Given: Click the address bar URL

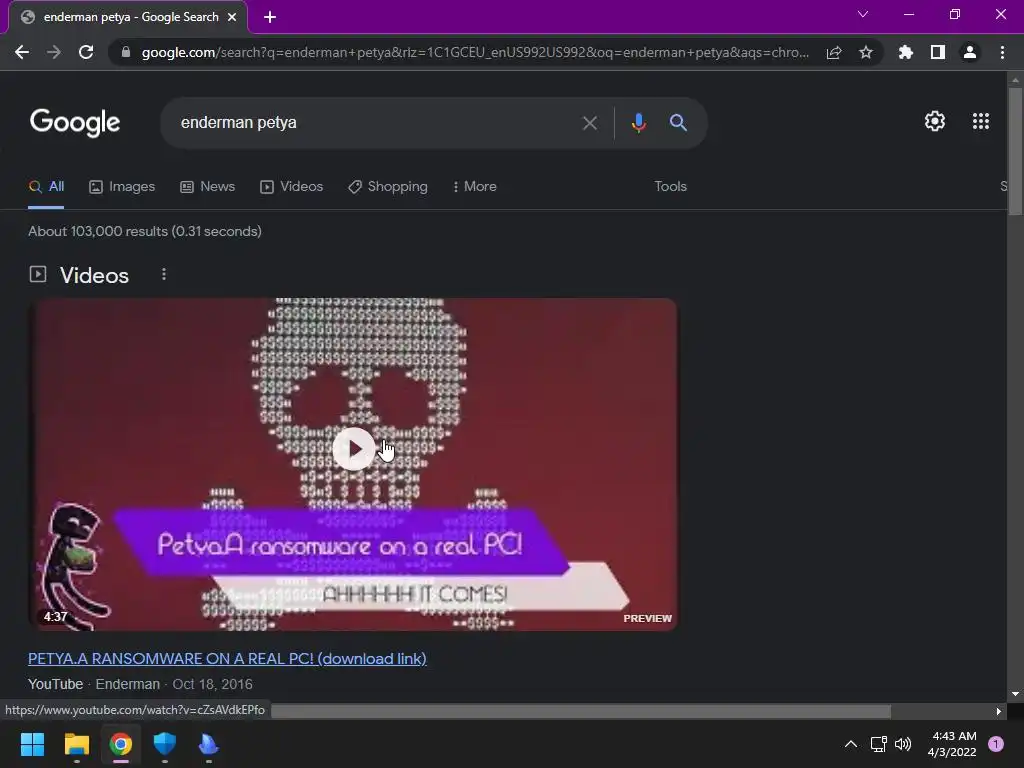Looking at the screenshot, I should pyautogui.click(x=475, y=52).
